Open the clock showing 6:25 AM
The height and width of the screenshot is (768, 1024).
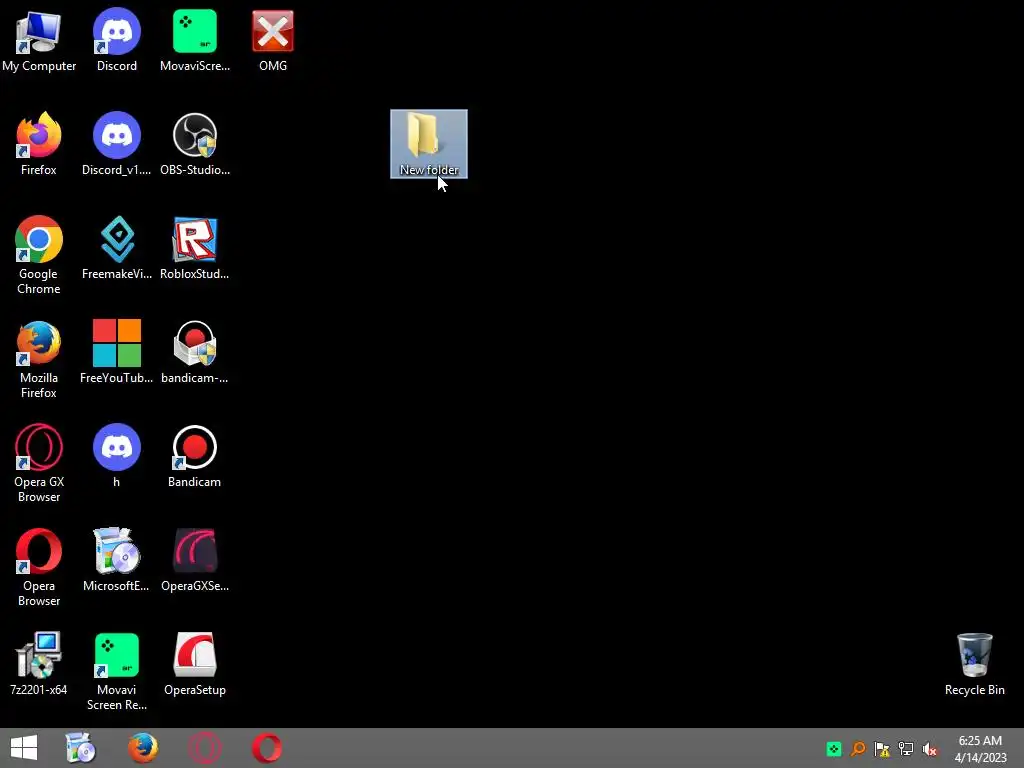[980, 749]
